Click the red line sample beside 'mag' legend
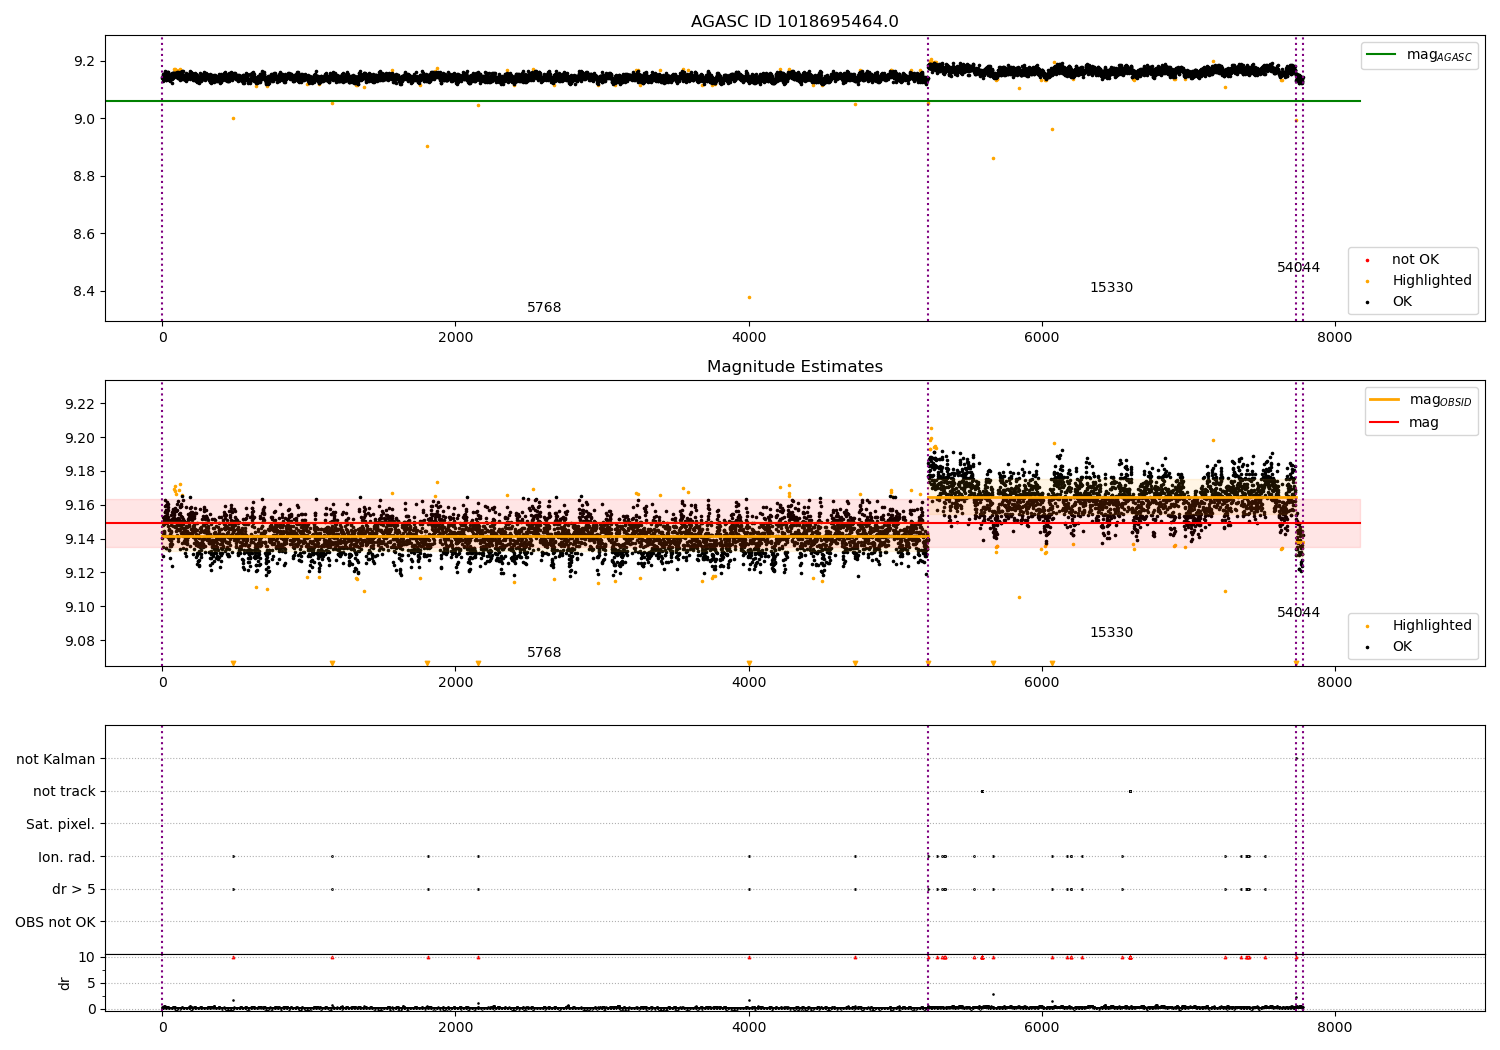The image size is (1500, 1050). 1384,423
